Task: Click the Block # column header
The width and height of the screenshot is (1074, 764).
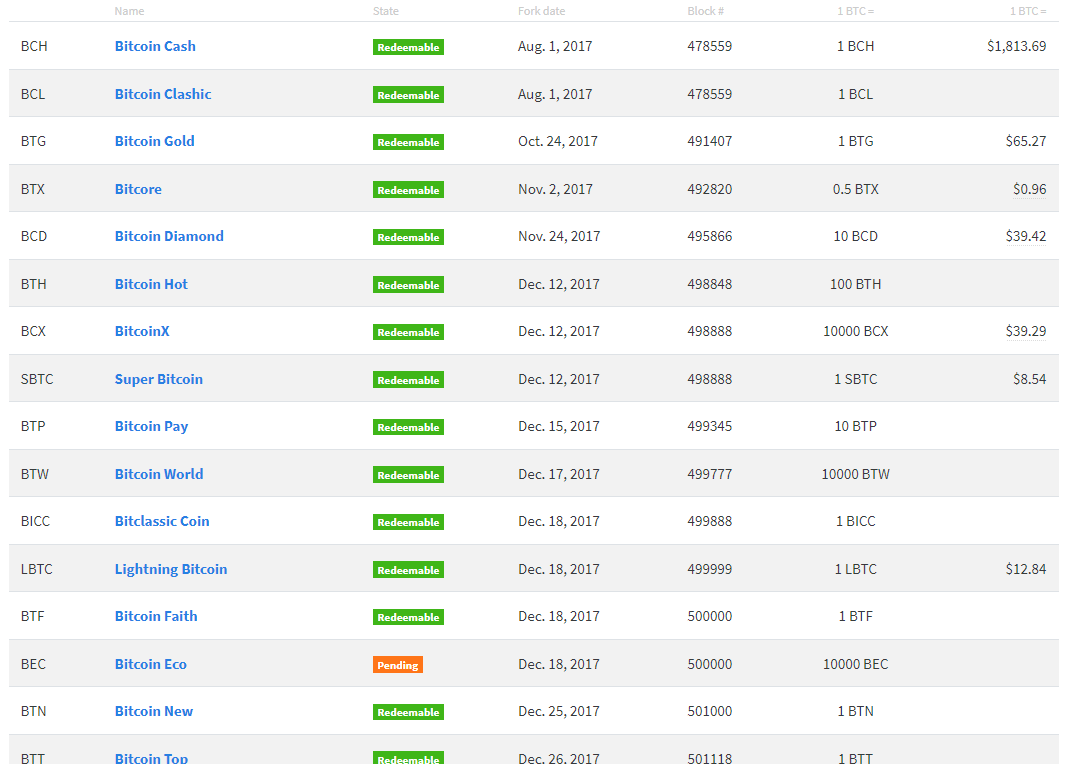Action: pos(705,11)
